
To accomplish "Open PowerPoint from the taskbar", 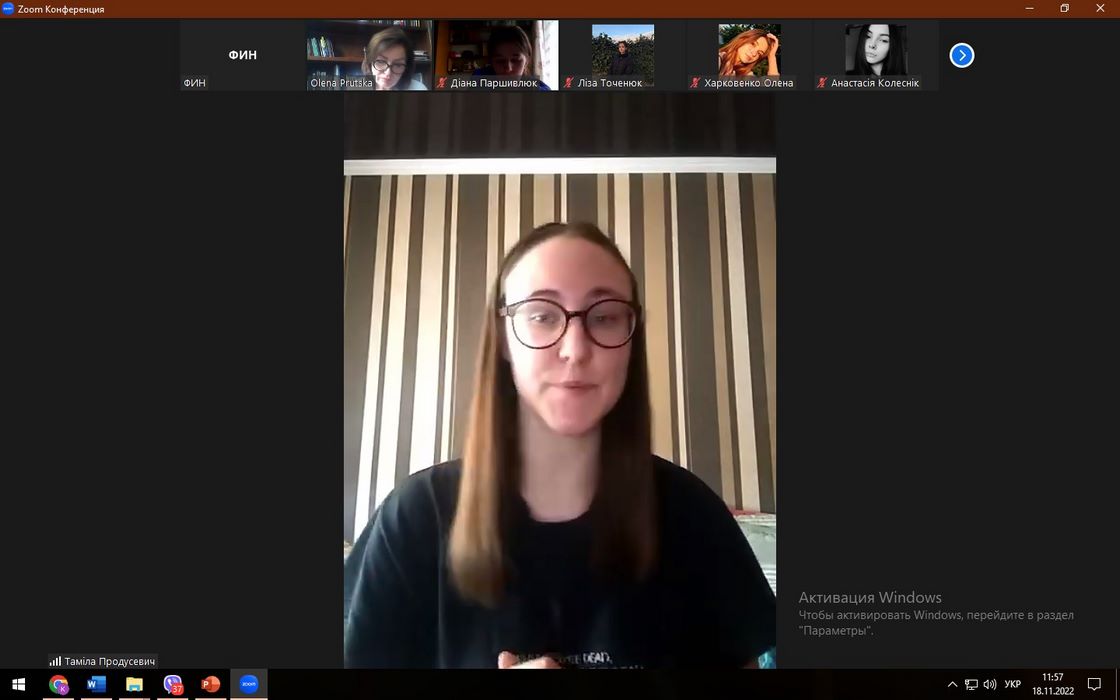I will pyautogui.click(x=211, y=685).
